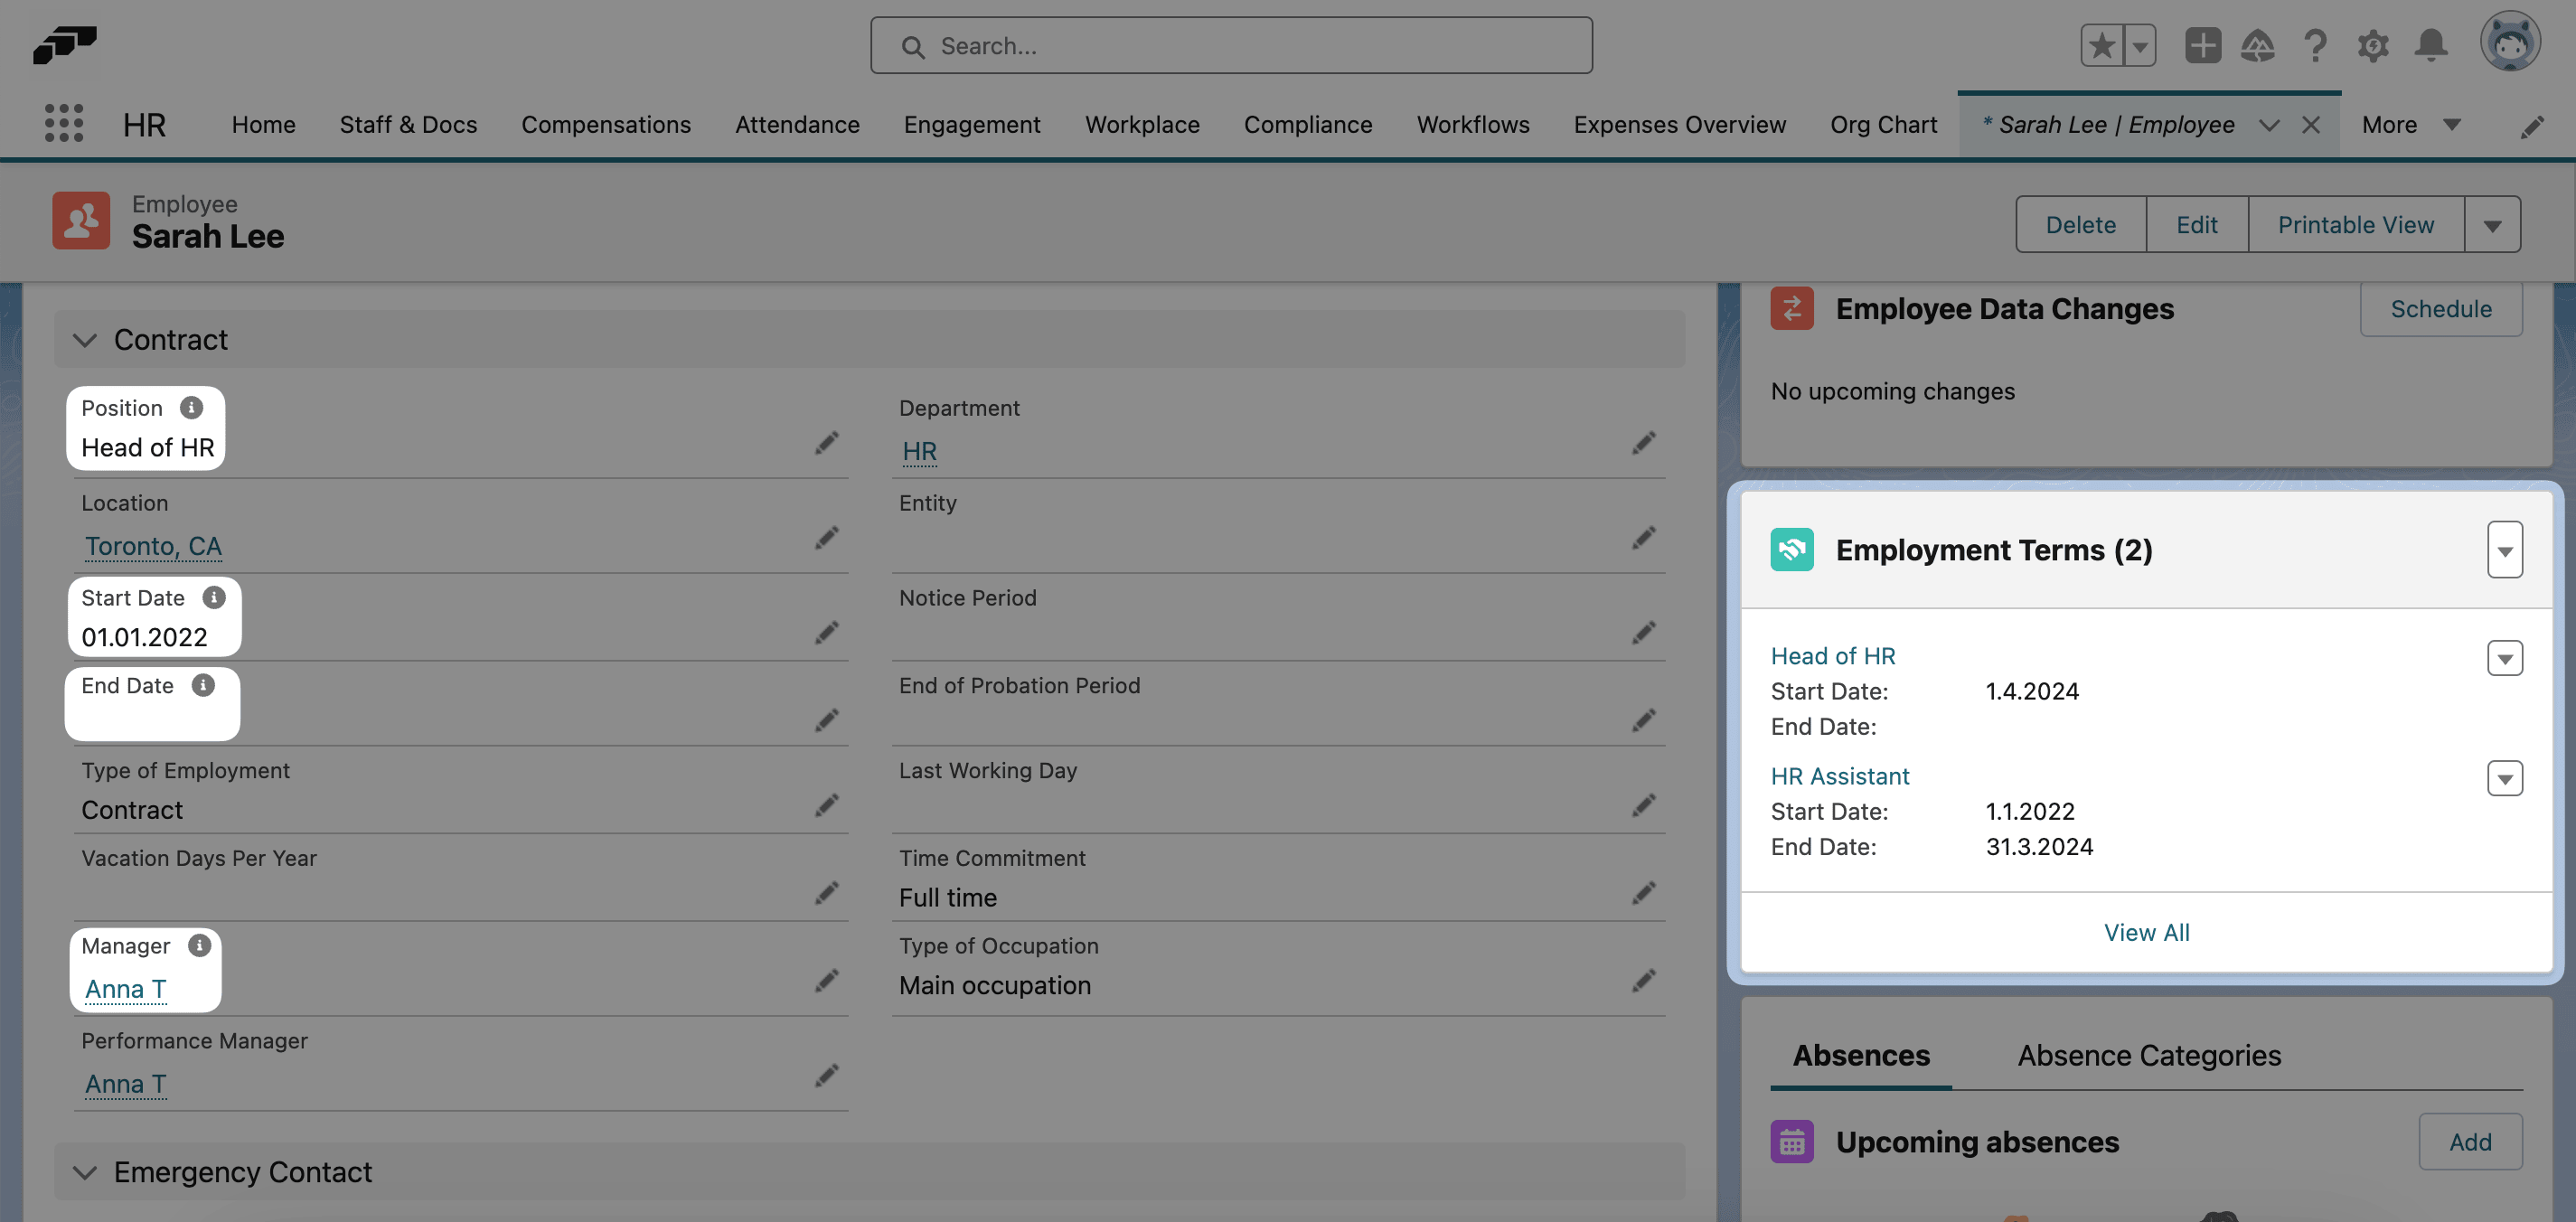Open Staff & Docs tab

pyautogui.click(x=408, y=125)
